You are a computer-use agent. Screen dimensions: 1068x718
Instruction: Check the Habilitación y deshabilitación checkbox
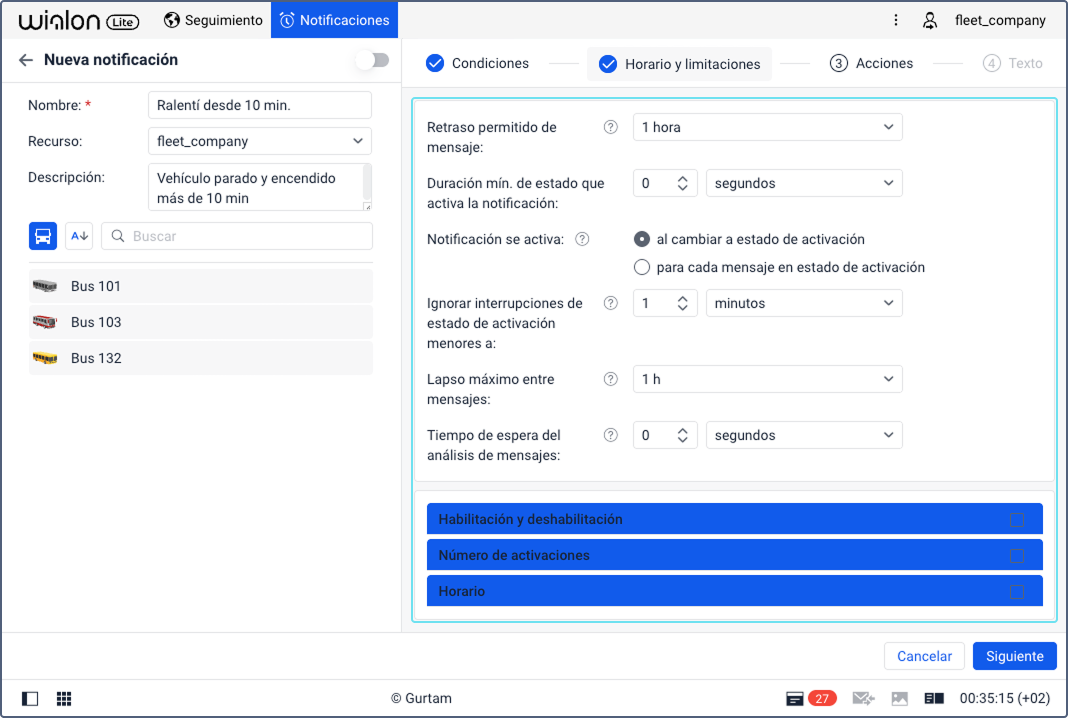1016,519
